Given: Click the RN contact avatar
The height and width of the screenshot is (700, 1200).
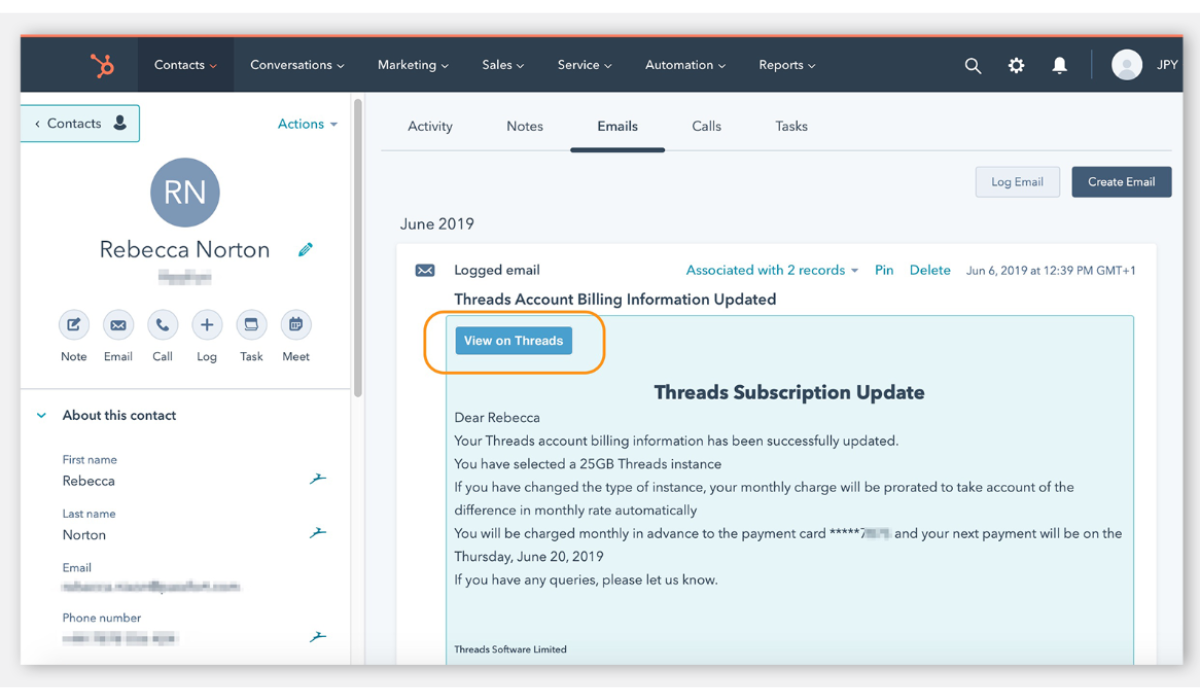Looking at the screenshot, I should click(x=185, y=192).
